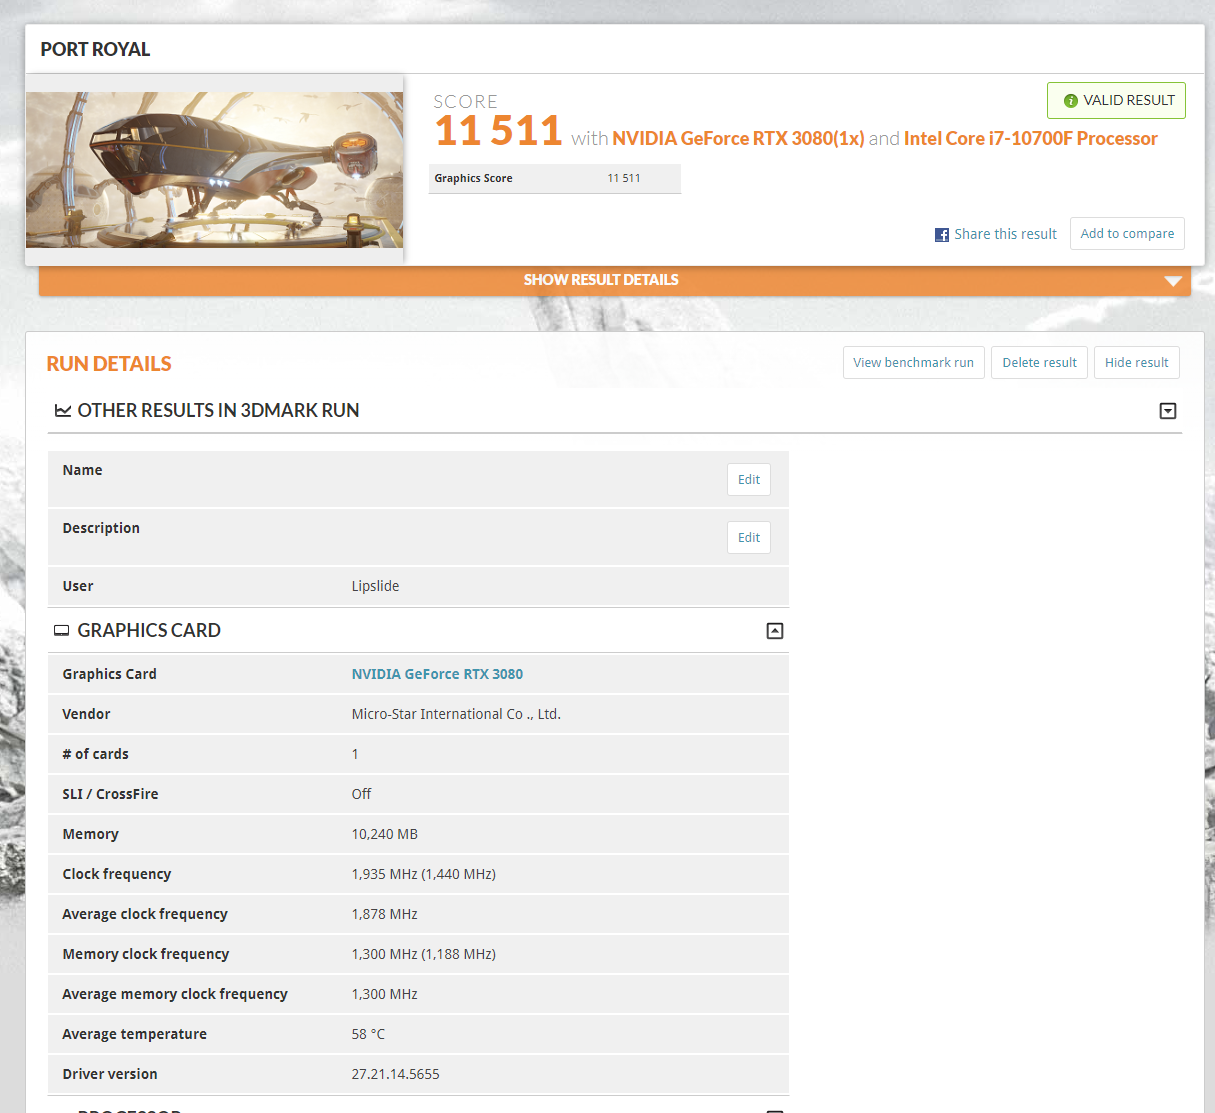This screenshot has width=1215, height=1113.
Task: Edit the Description field
Action: coord(749,538)
